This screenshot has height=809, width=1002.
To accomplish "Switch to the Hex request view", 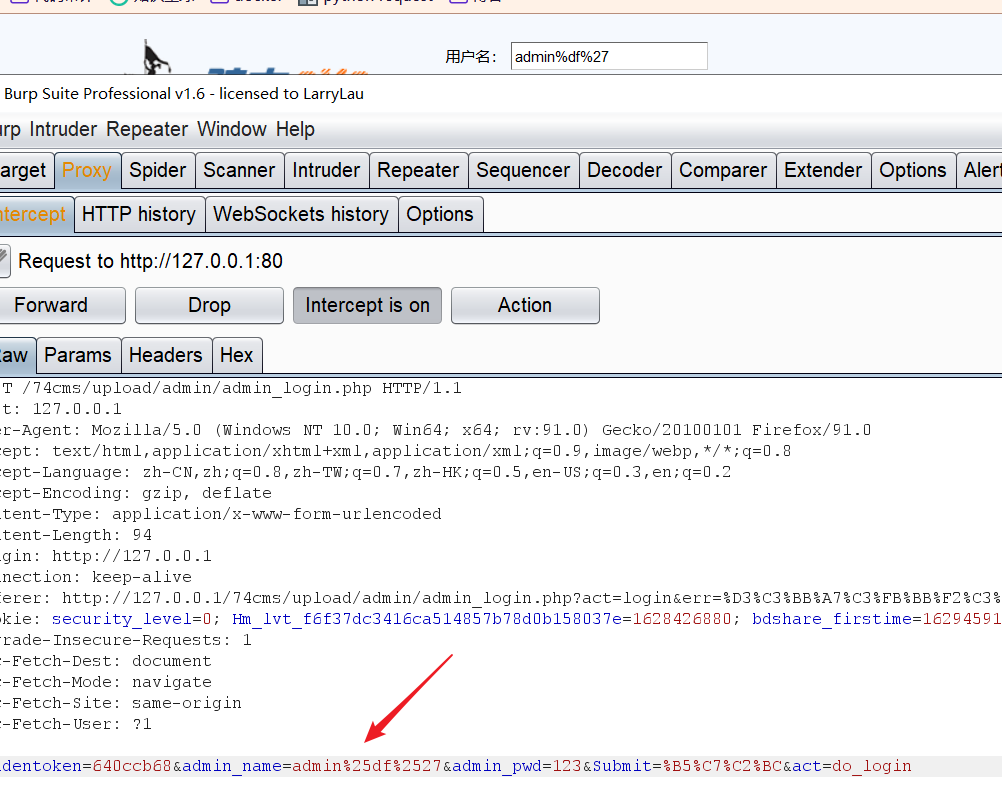I will pos(237,355).
